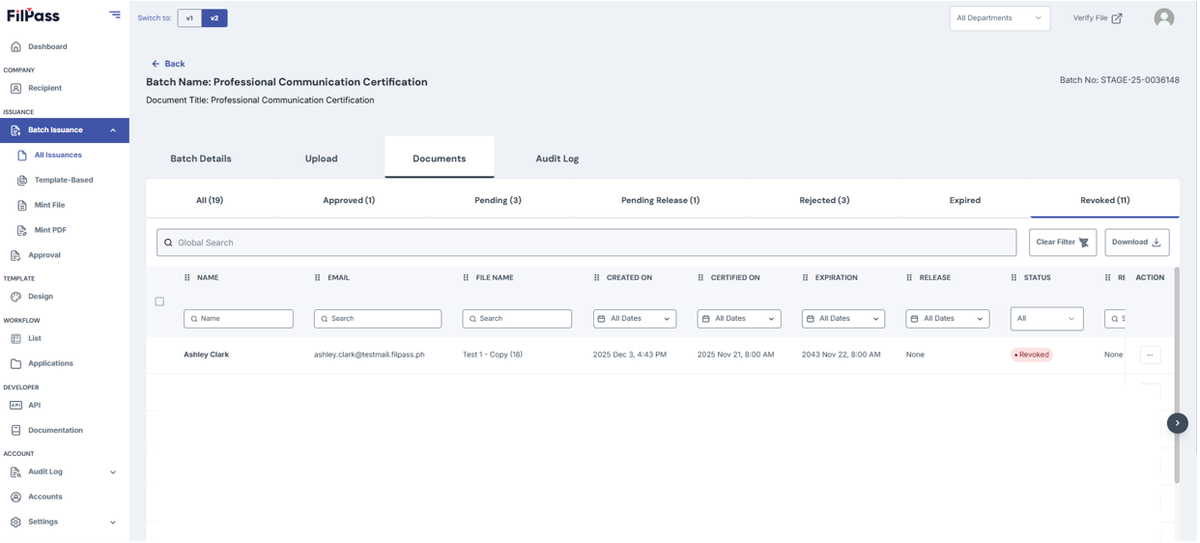Click email ashley.clark@testmail.filpass.ph
The width and height of the screenshot is (1200, 543).
tap(369, 355)
